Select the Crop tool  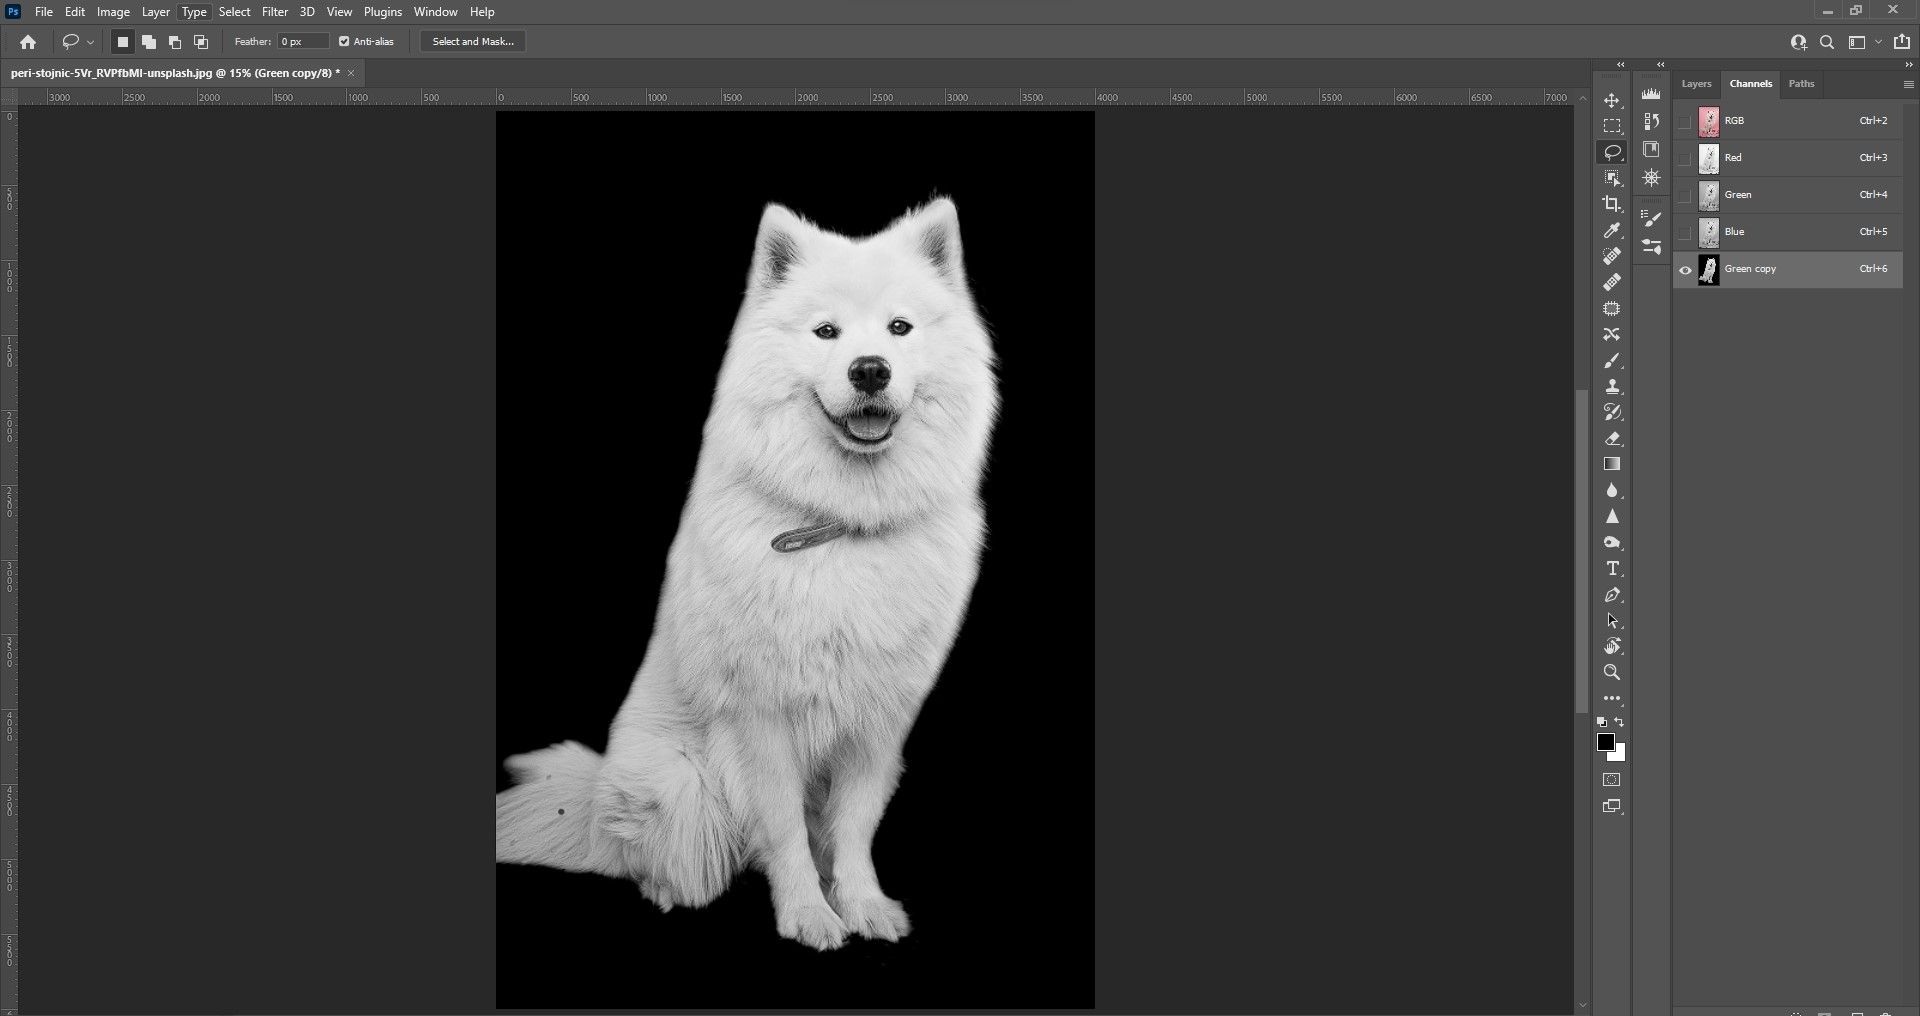pyautogui.click(x=1611, y=204)
